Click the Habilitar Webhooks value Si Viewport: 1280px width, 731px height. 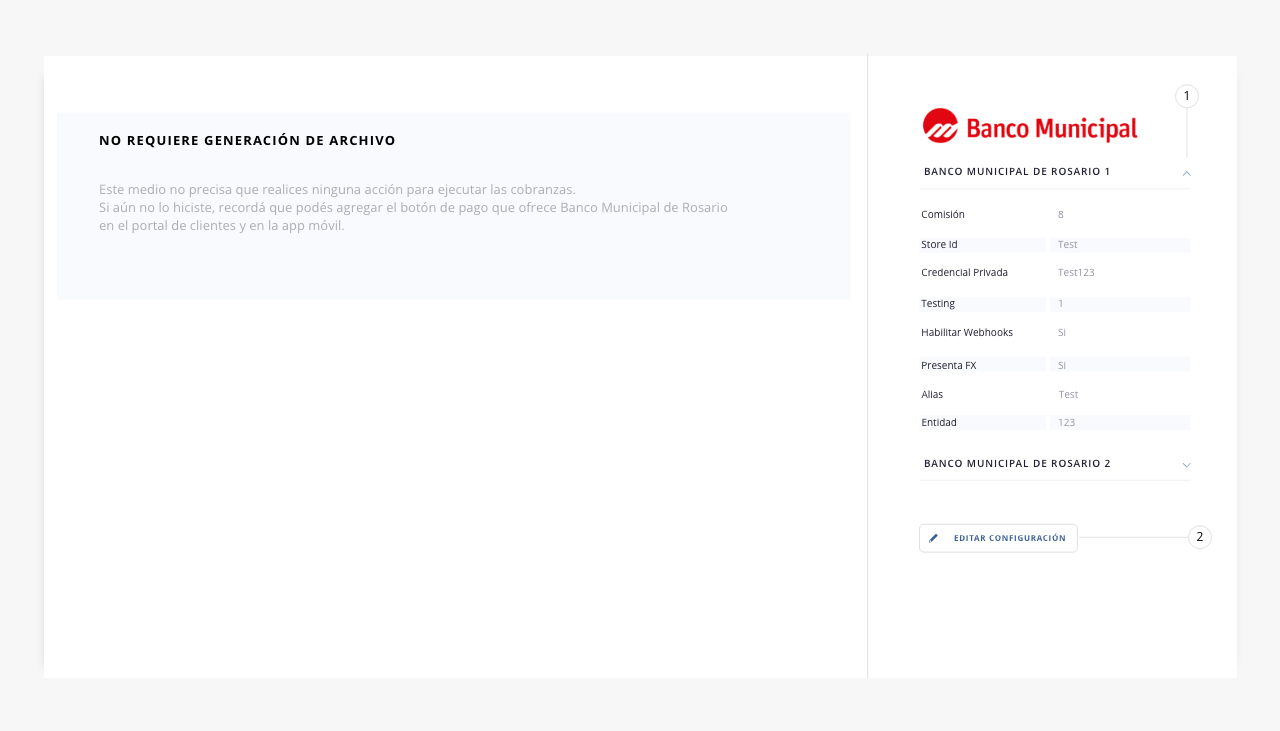tap(1062, 333)
